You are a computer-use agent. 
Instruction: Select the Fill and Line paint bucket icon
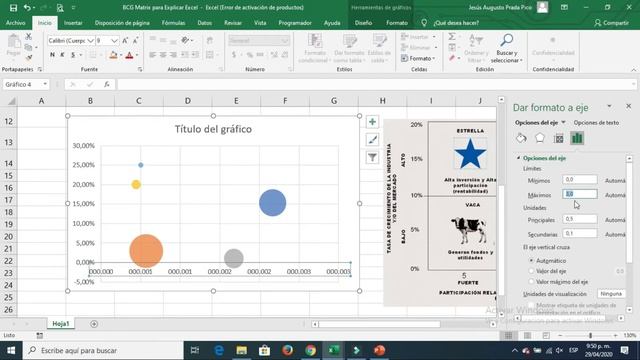521,138
